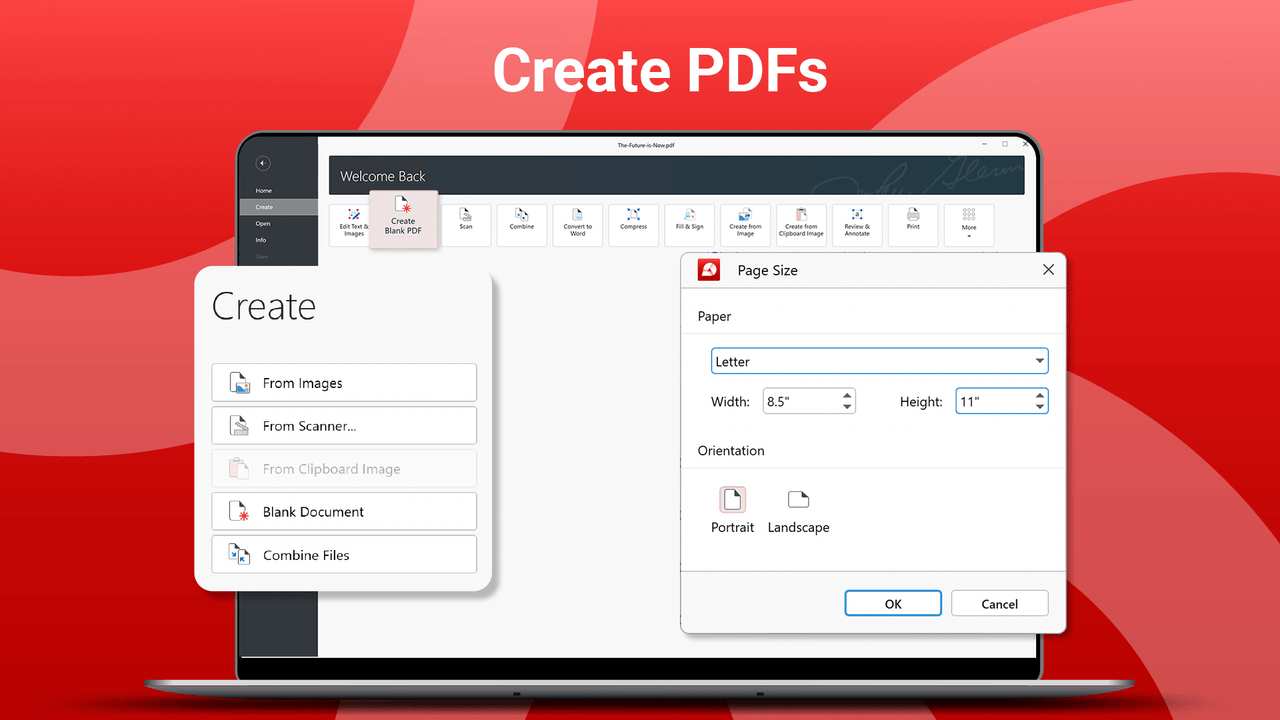Expand the More tools dropdown

(969, 223)
